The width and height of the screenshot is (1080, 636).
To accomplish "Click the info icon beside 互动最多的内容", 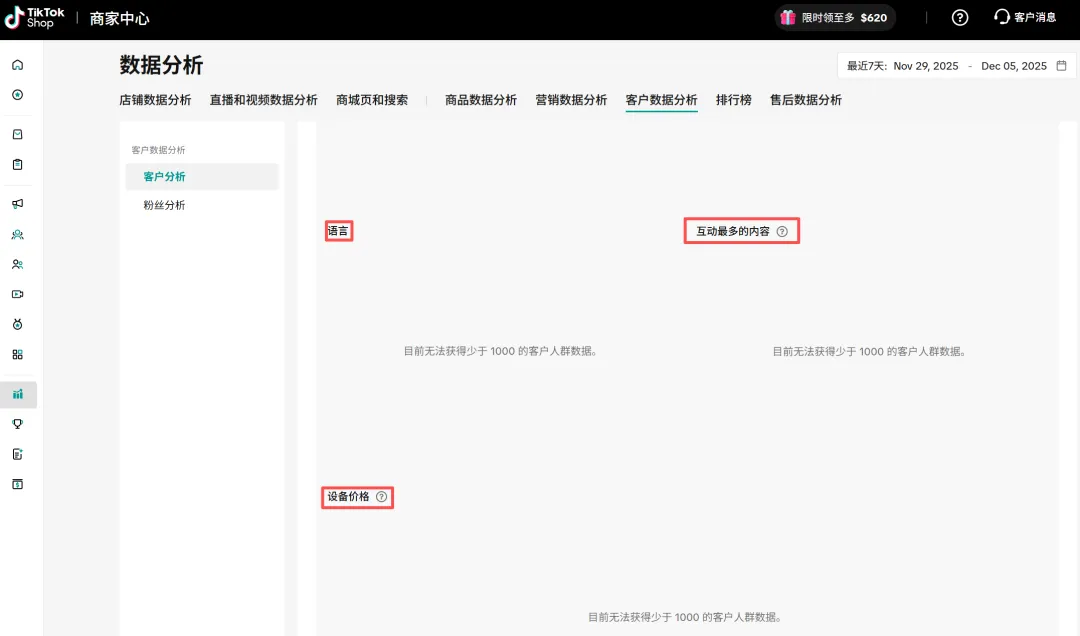I will [x=782, y=231].
